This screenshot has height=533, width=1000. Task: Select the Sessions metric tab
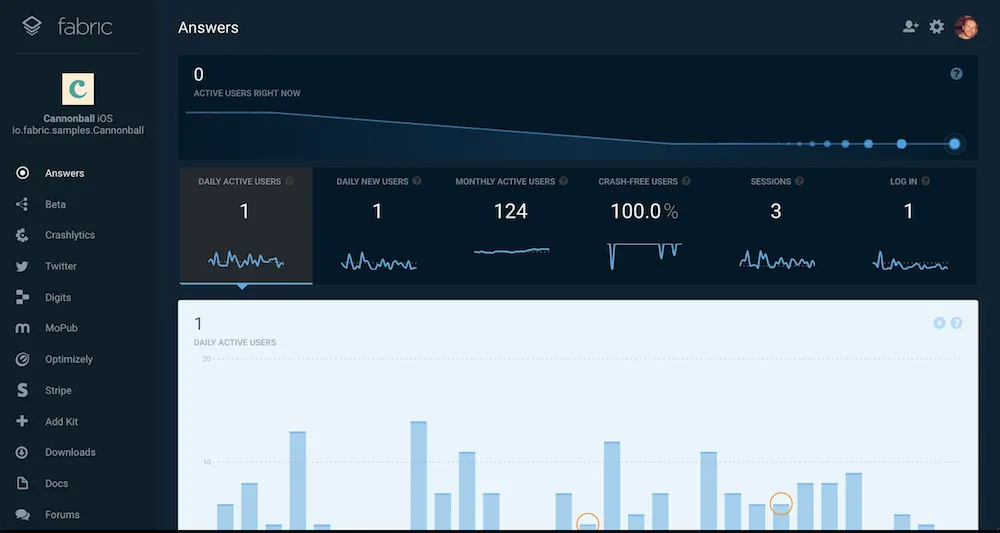click(x=777, y=226)
